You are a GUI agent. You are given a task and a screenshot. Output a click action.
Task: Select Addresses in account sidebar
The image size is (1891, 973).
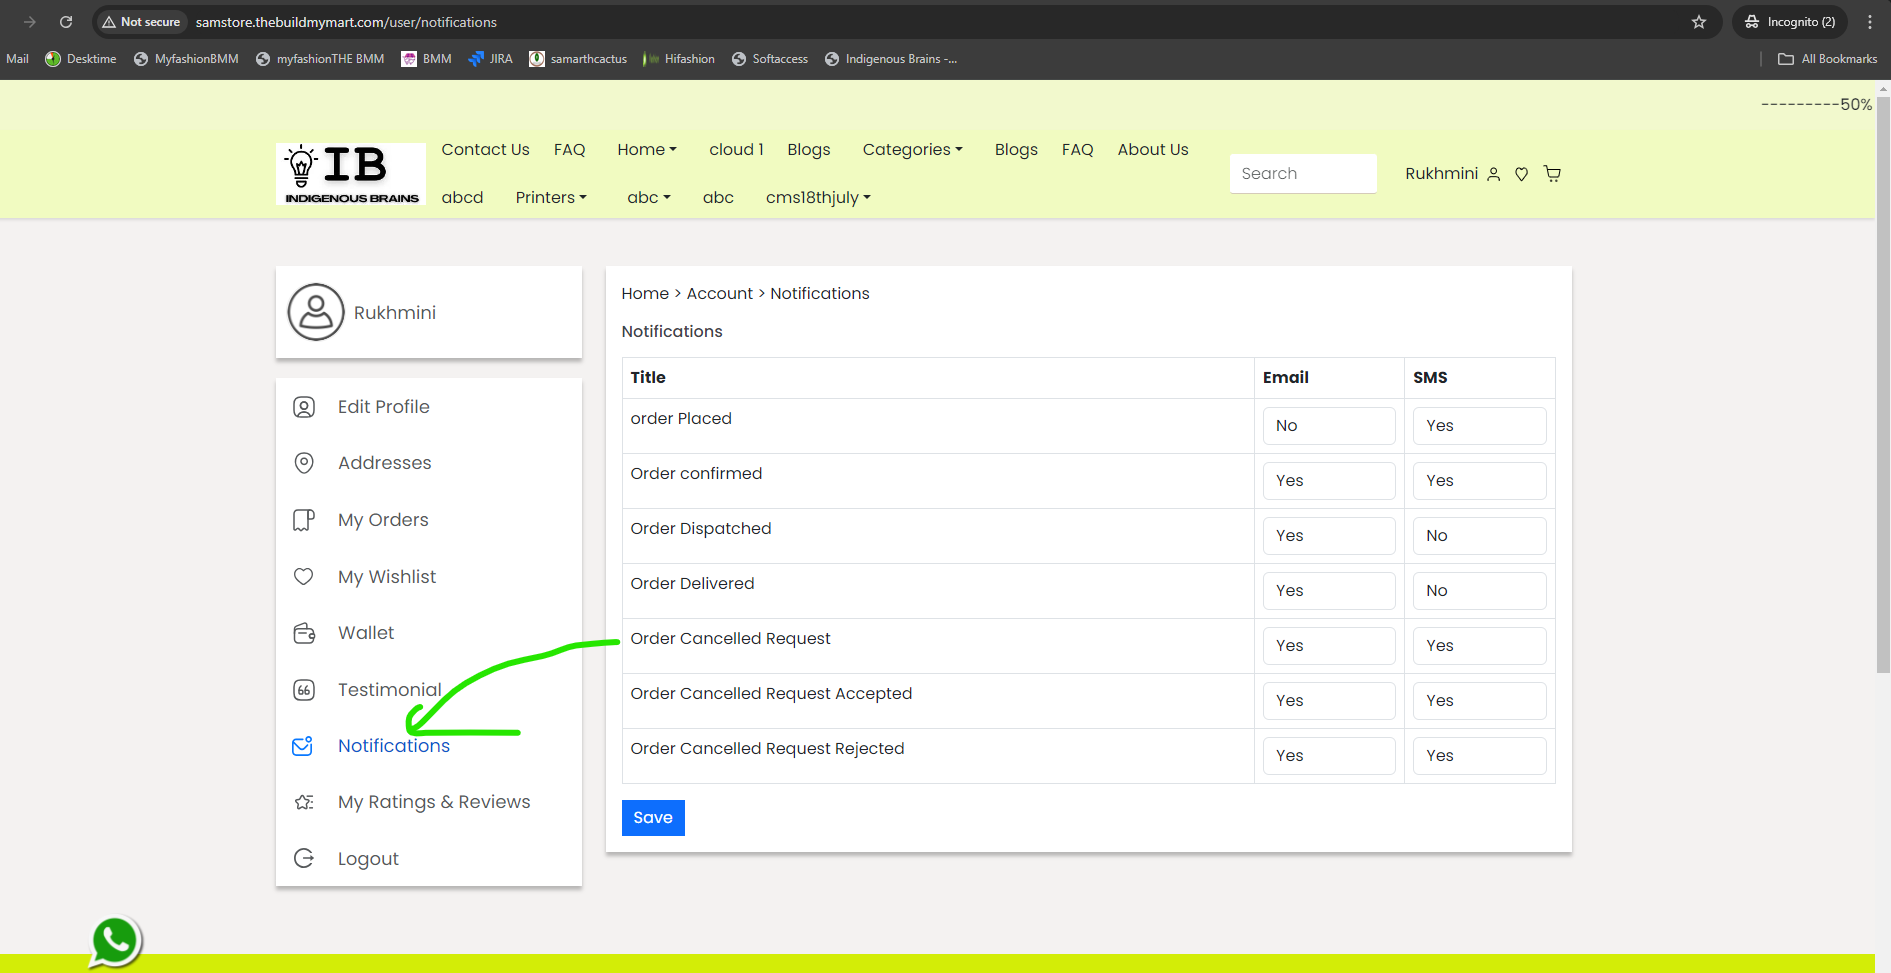(385, 463)
